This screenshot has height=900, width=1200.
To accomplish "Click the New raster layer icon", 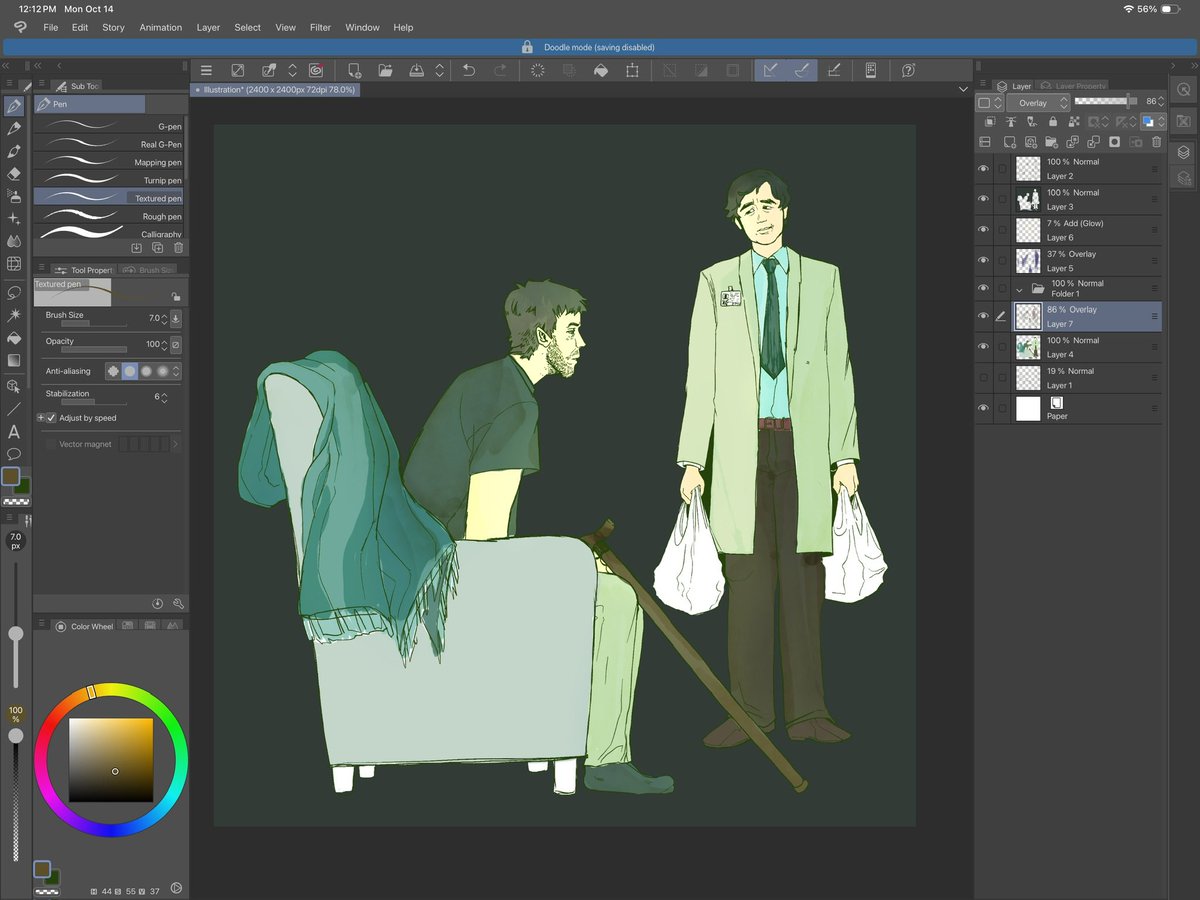I will (x=1009, y=142).
